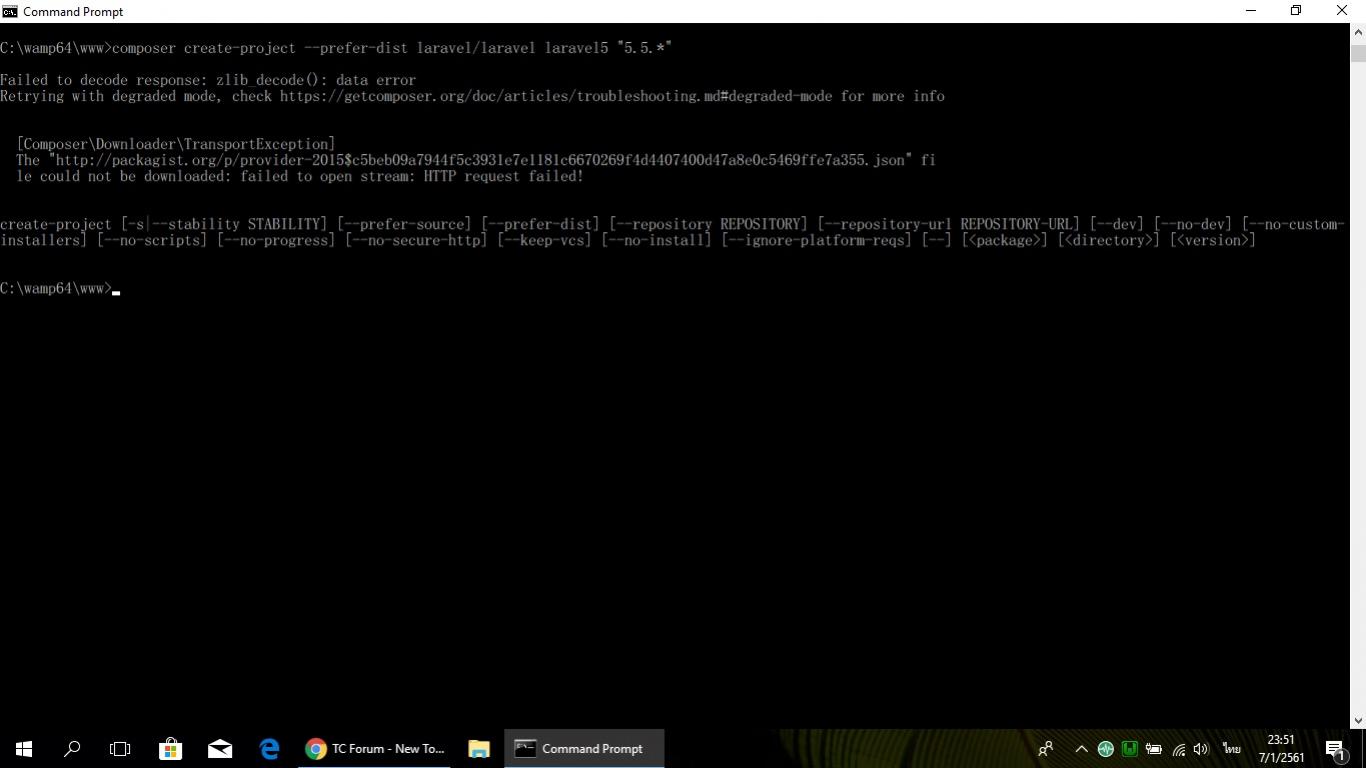This screenshot has height=768, width=1366.
Task: Expand hidden system tray icons
Action: [x=1081, y=748]
